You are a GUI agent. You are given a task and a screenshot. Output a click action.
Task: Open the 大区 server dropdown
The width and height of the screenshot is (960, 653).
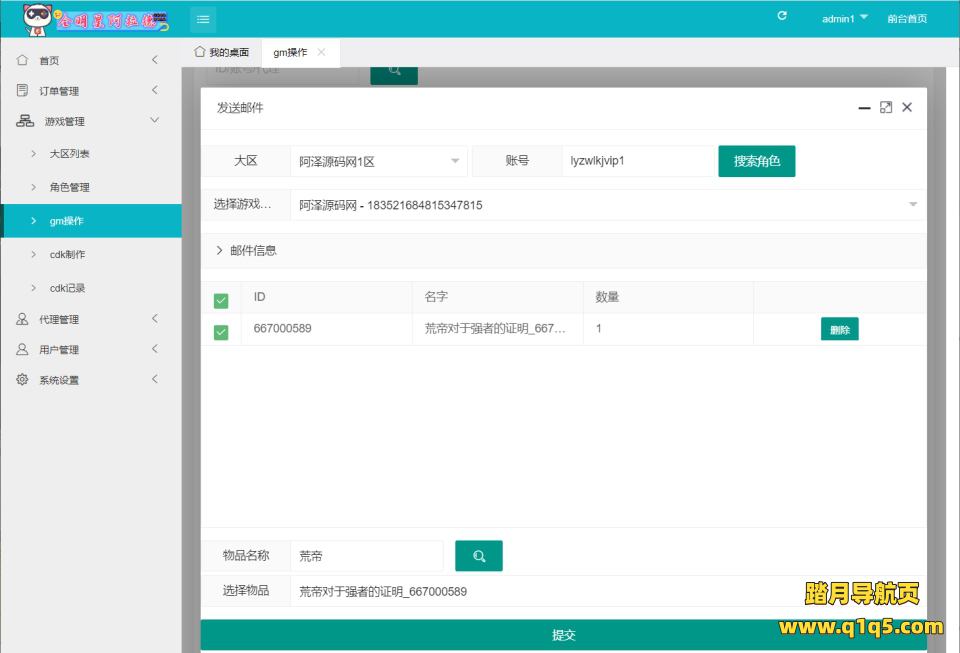coord(380,160)
